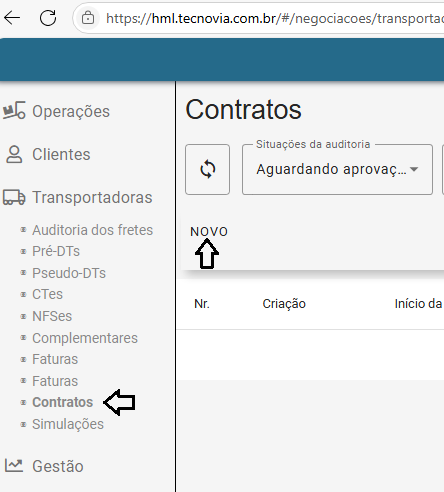Sort by the Criação column header

click(x=284, y=304)
